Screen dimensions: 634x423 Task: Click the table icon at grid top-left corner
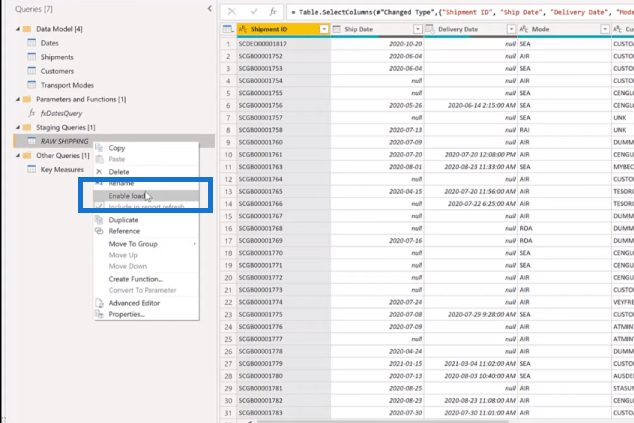click(226, 30)
